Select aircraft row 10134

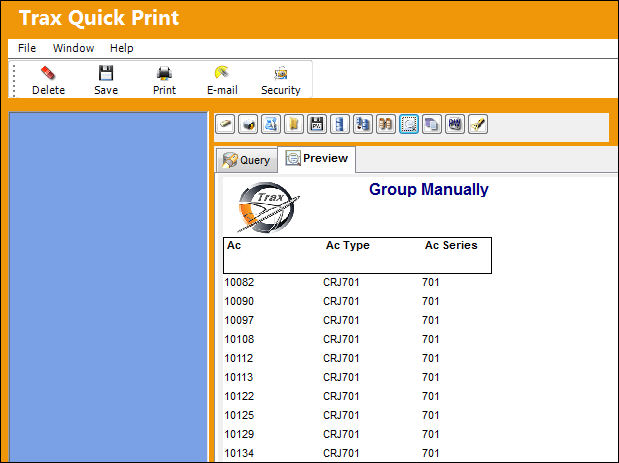(332, 453)
